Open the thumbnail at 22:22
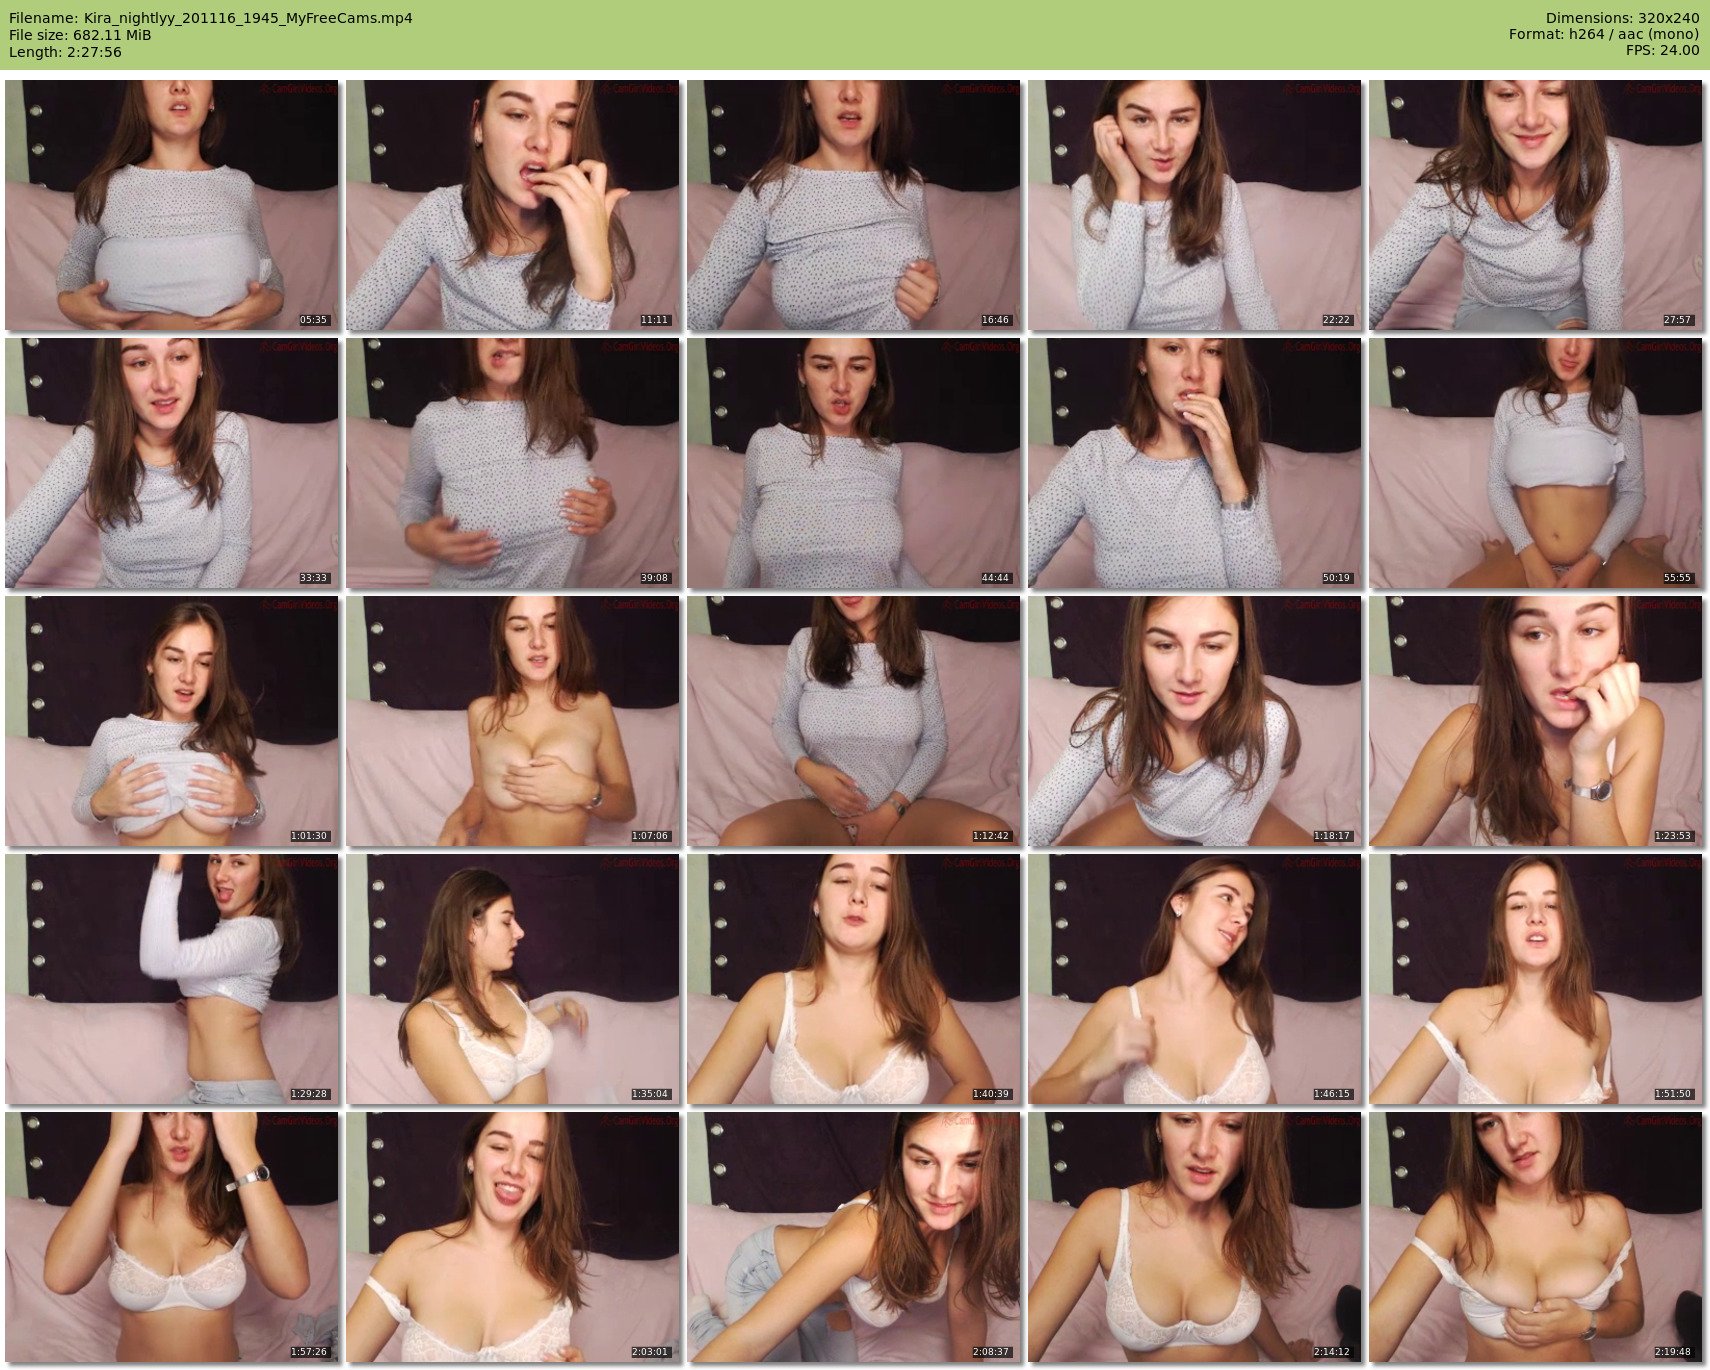This screenshot has width=1710, height=1370. pyautogui.click(x=1194, y=205)
